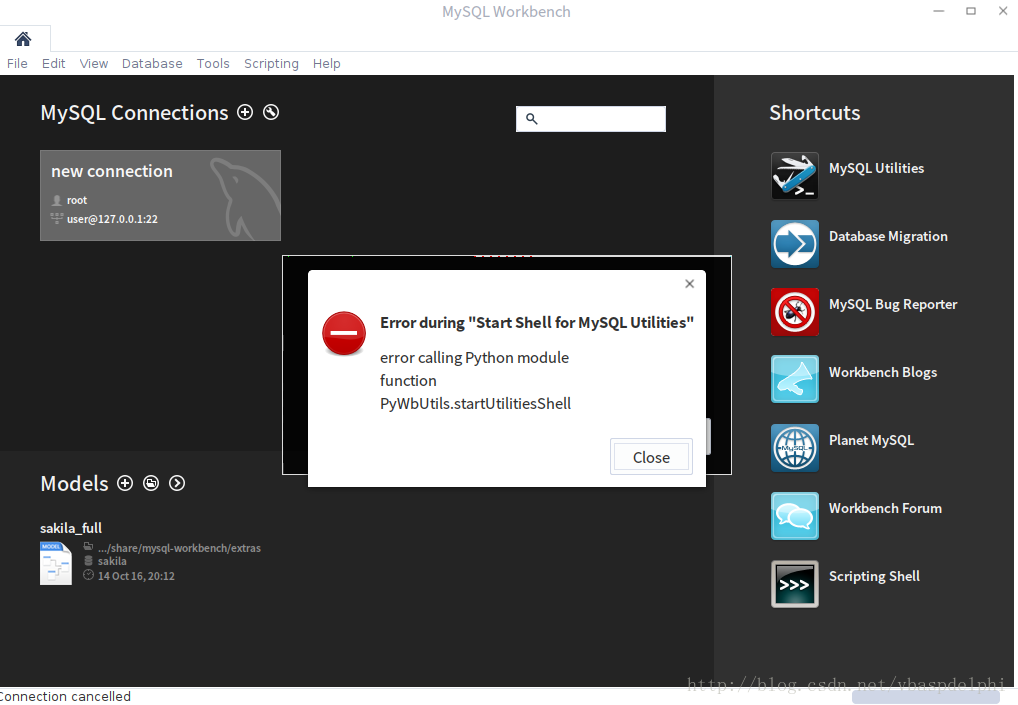Open MySQL Bug Reporter icon

tap(795, 312)
